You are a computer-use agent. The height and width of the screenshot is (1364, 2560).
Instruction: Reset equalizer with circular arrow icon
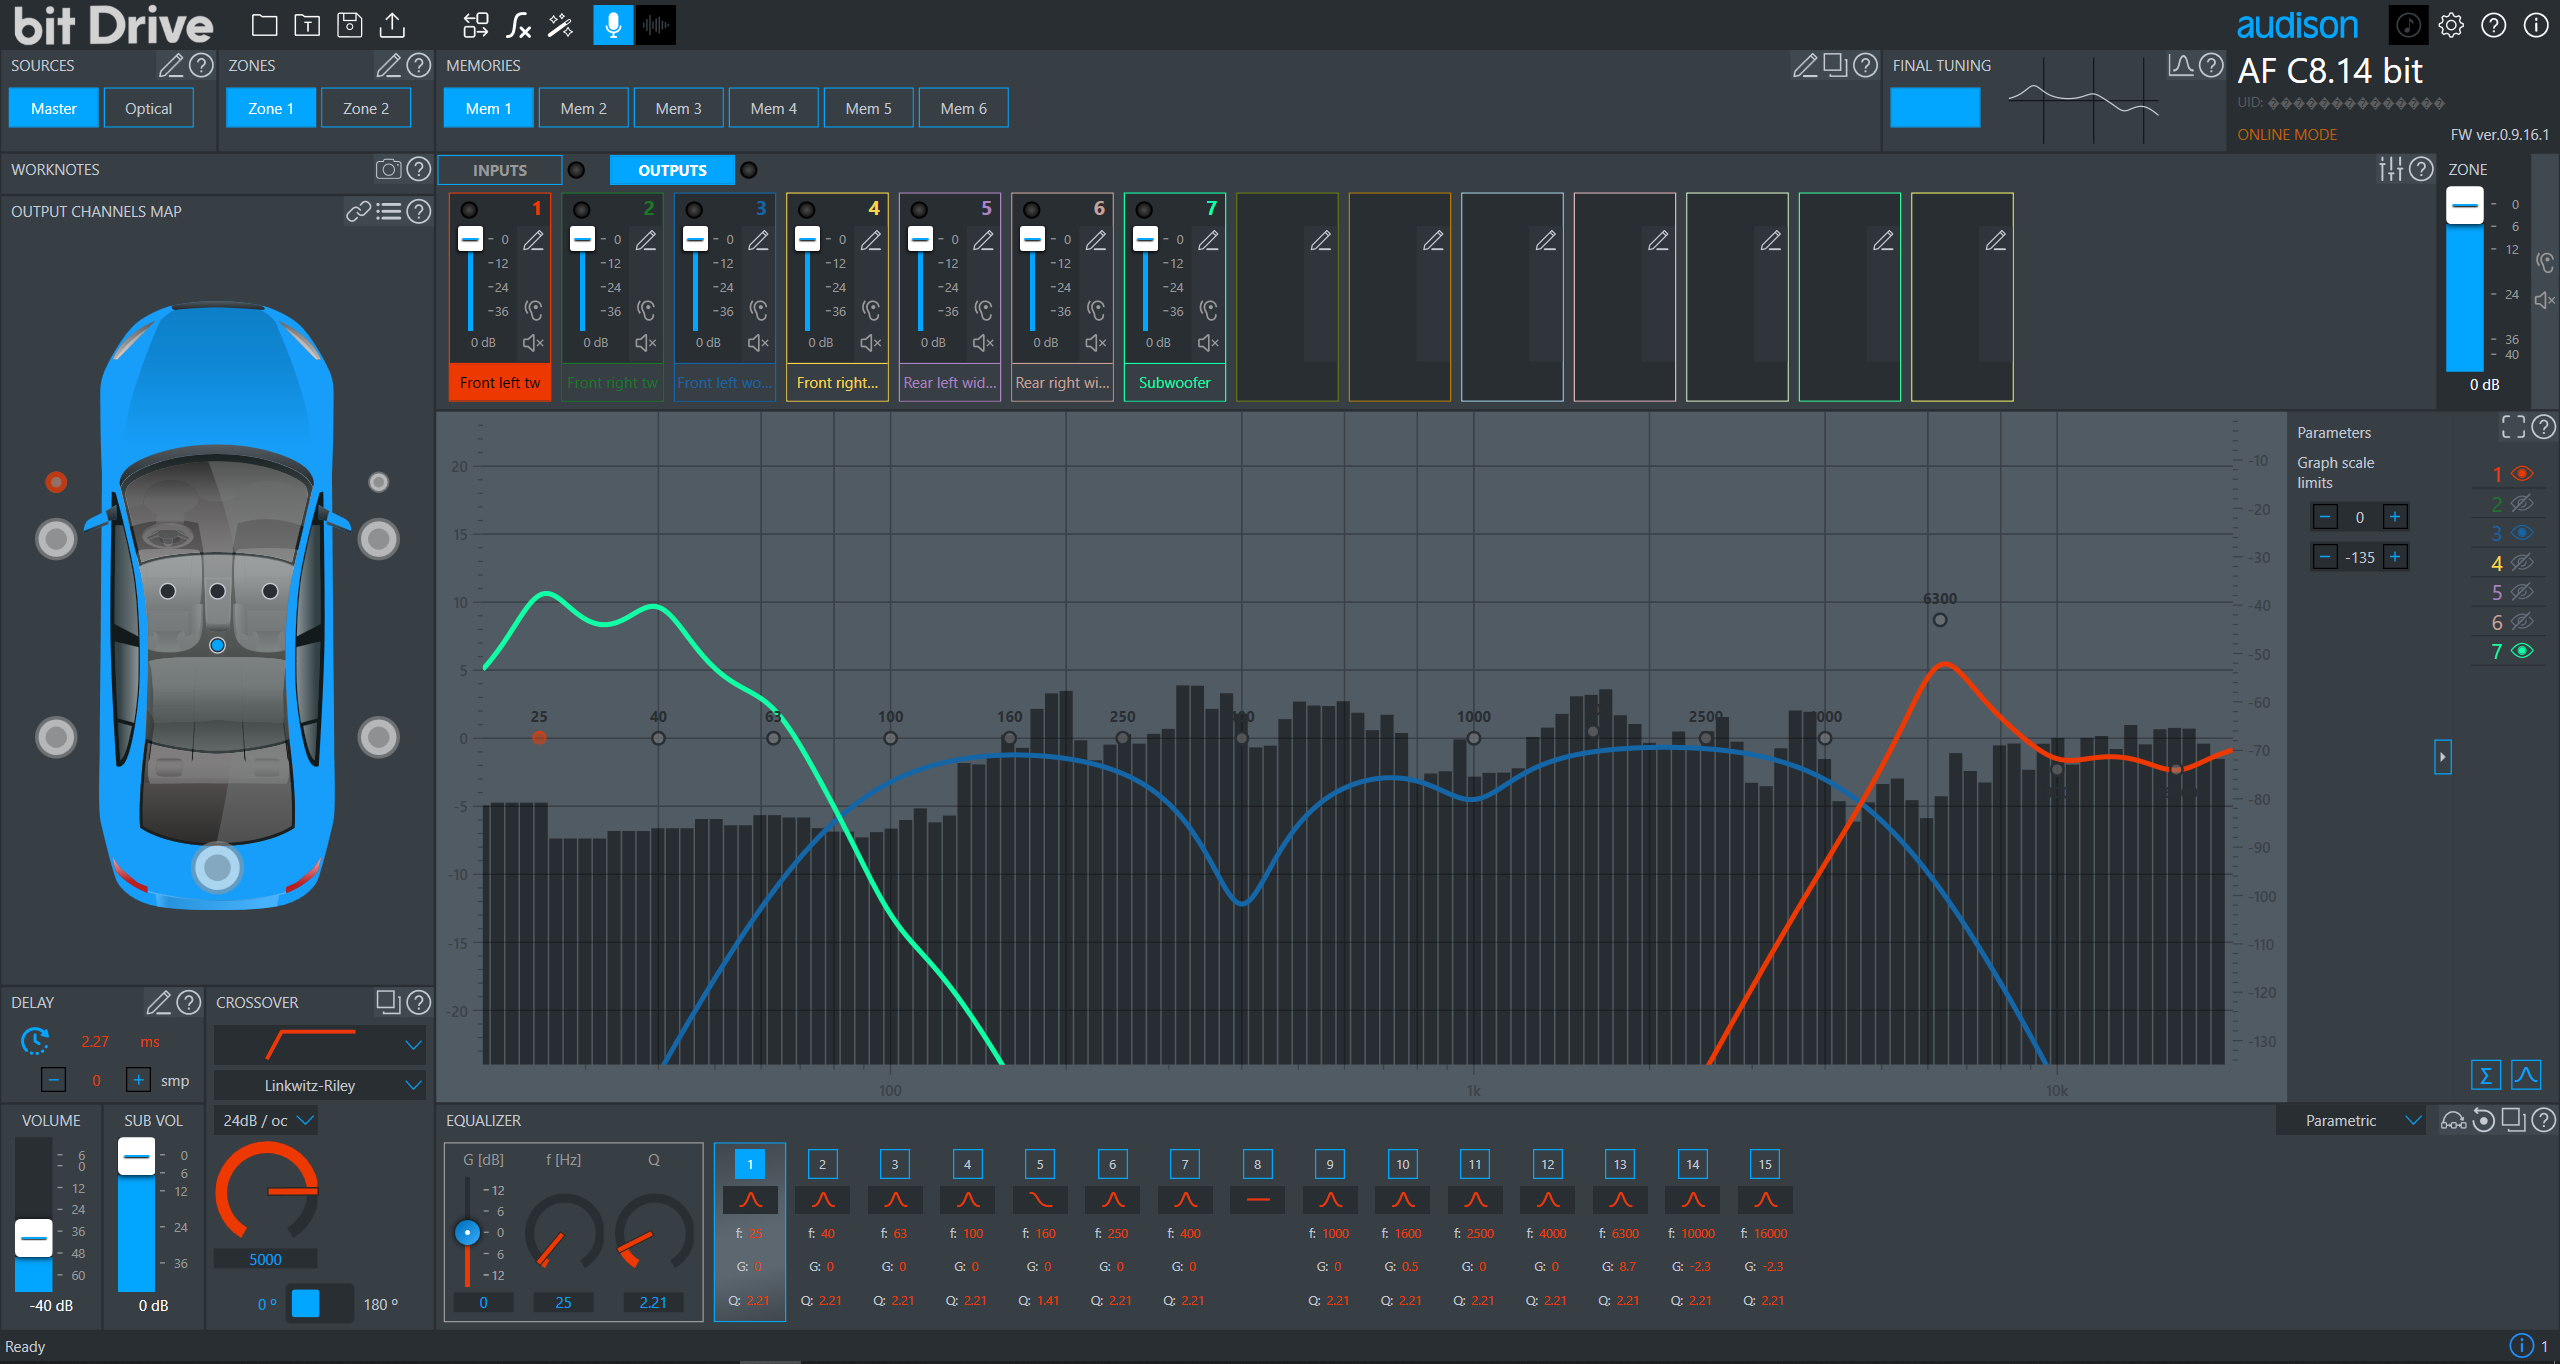[2484, 1120]
